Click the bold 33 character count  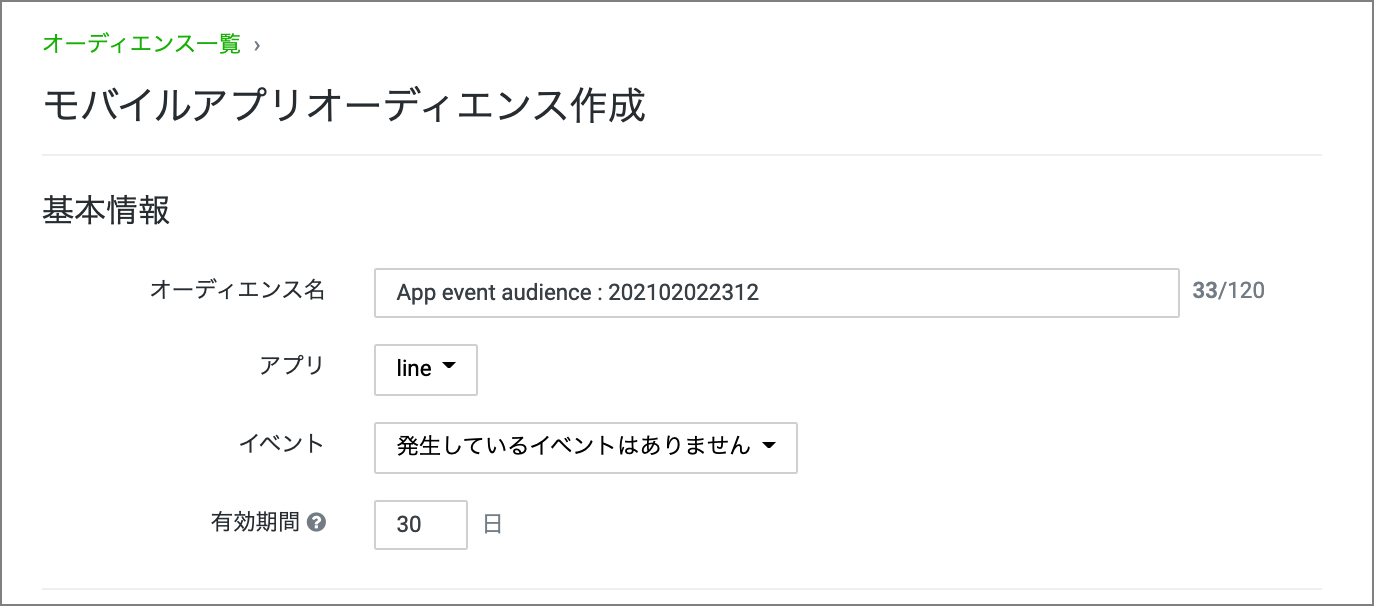(x=1204, y=291)
